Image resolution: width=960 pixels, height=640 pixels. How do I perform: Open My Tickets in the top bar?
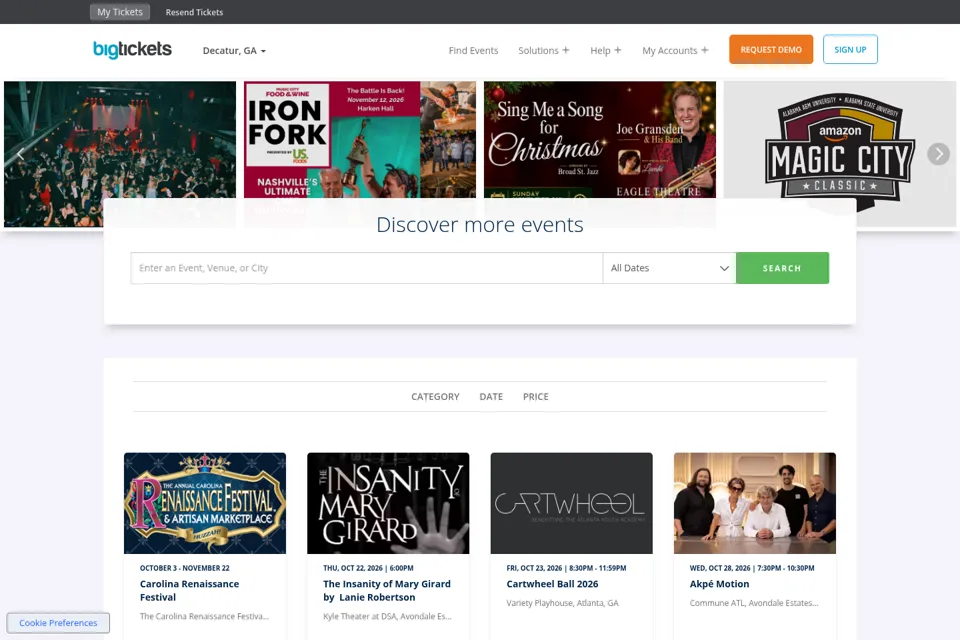pos(120,12)
